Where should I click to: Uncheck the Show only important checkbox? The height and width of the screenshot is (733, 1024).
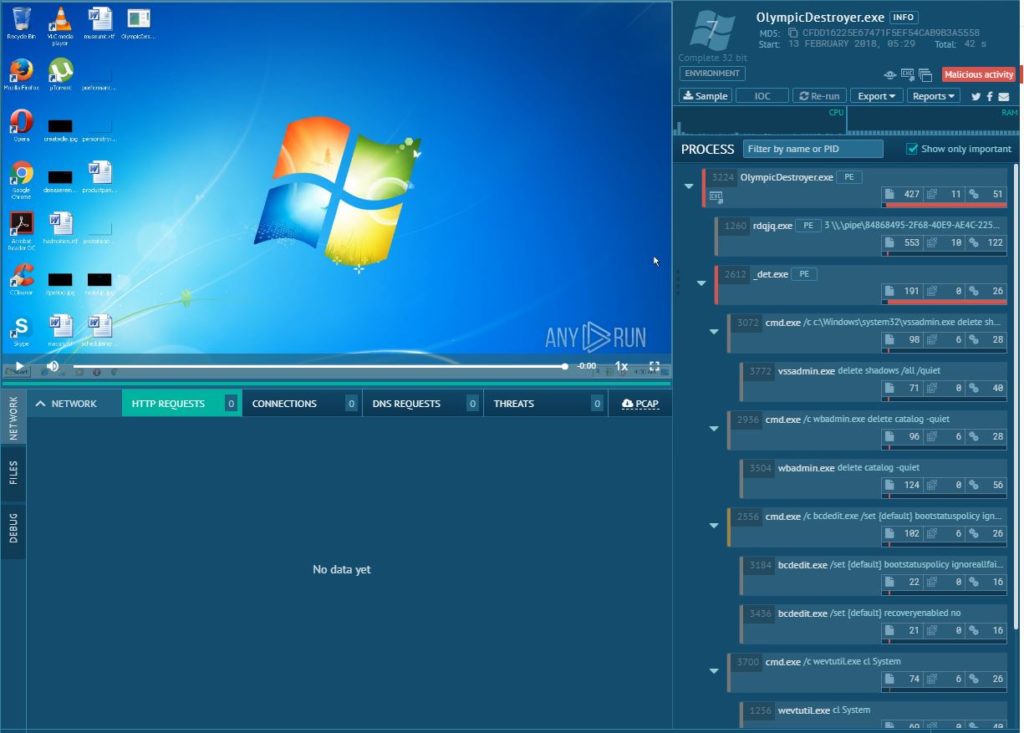click(x=911, y=149)
